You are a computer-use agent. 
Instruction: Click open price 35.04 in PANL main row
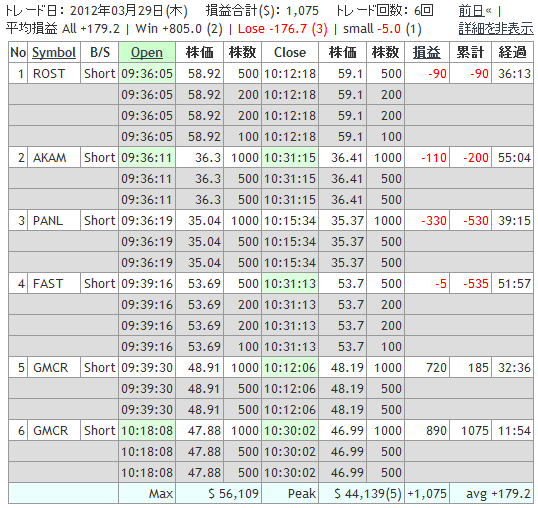coord(199,221)
